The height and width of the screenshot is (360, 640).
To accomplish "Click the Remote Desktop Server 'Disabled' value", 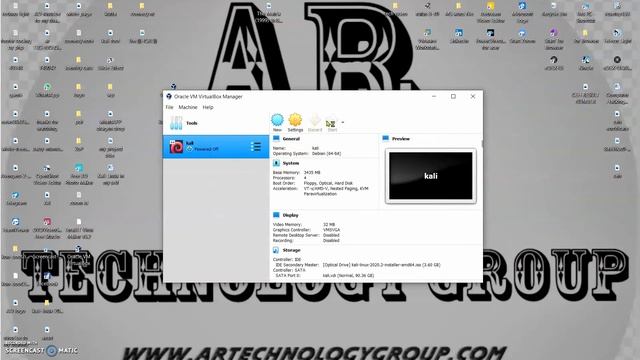I will click(x=331, y=235).
